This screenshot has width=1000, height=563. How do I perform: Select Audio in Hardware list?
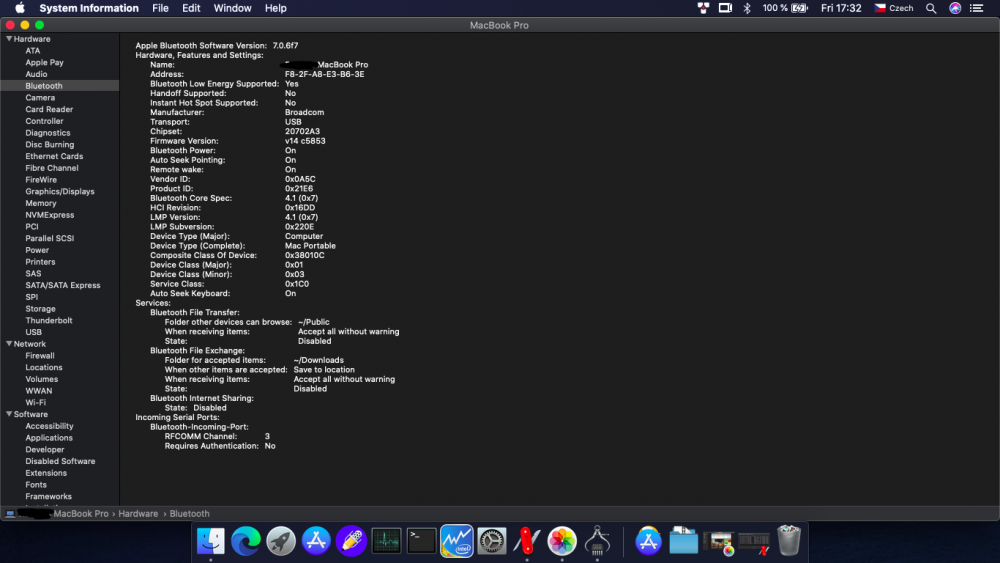pos(36,74)
